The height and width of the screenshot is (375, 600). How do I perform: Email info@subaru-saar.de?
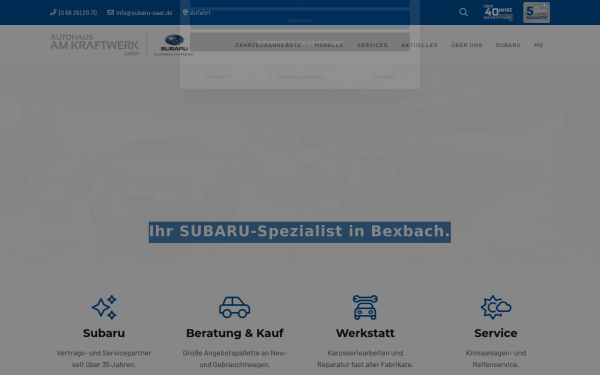pos(144,13)
